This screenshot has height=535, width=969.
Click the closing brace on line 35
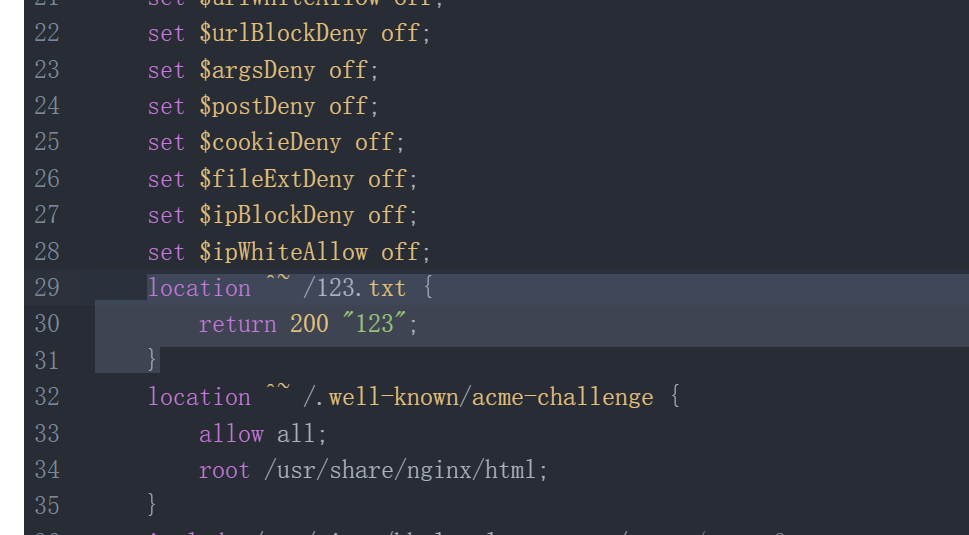coord(152,505)
